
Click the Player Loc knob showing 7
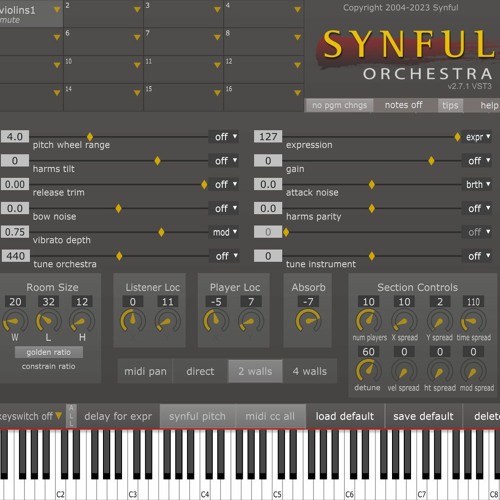coord(251,321)
